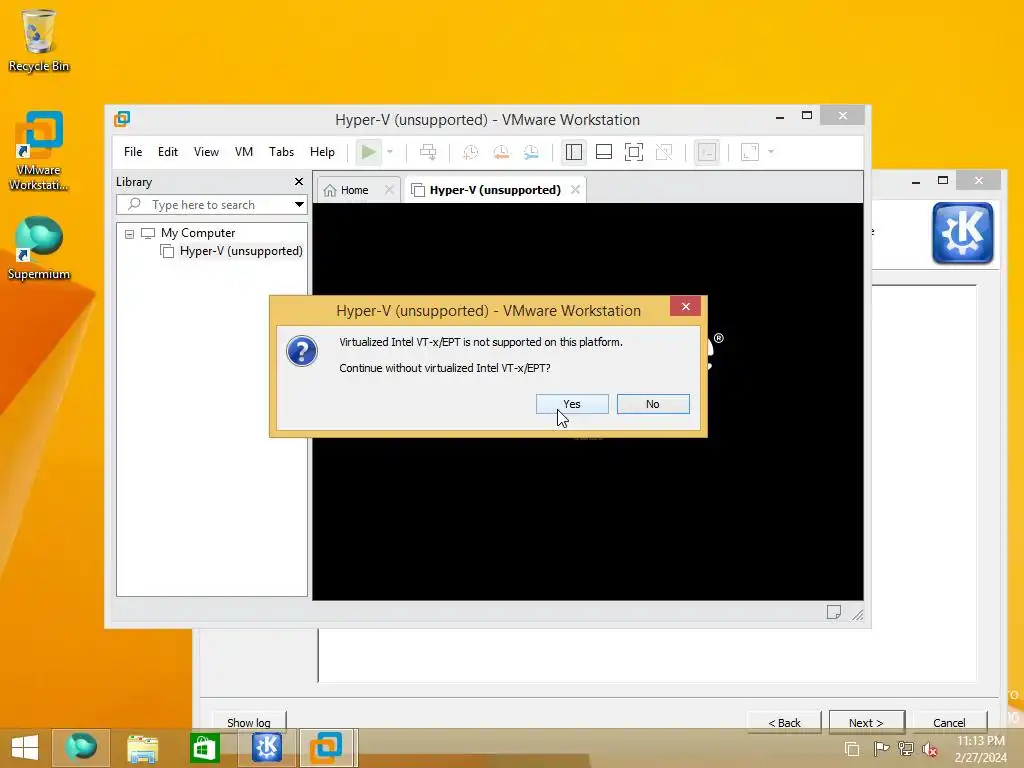This screenshot has height=768, width=1024.
Task: Open the stretch guest dropdown arrow
Action: tap(771, 152)
